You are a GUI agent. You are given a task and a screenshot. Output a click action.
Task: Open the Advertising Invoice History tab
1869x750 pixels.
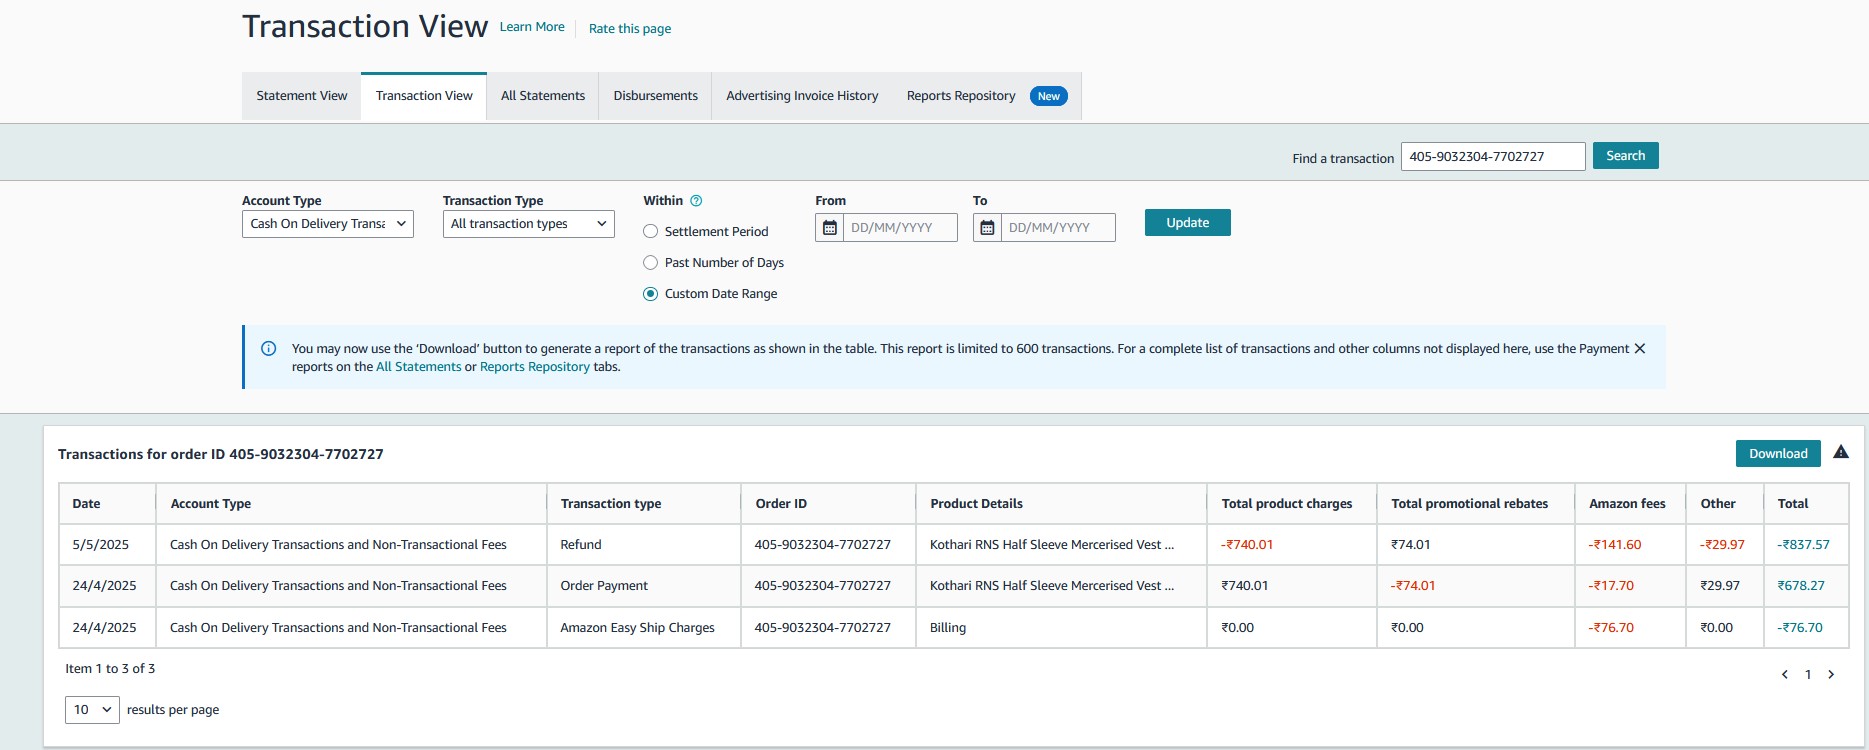tap(802, 96)
